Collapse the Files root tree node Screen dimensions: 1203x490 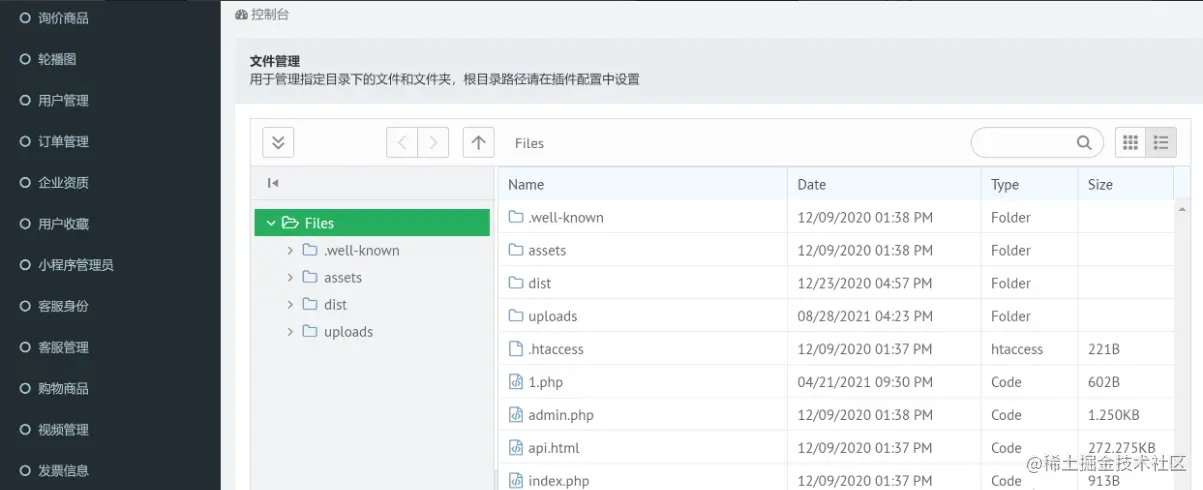[271, 223]
